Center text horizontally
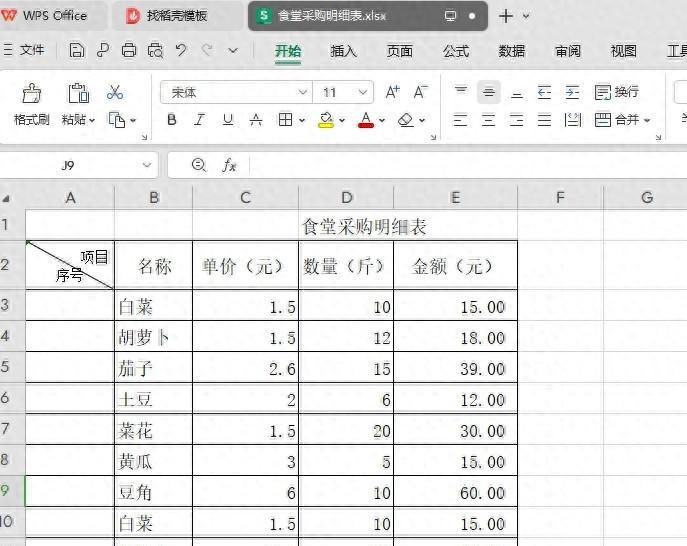This screenshot has width=687, height=546. [x=489, y=120]
